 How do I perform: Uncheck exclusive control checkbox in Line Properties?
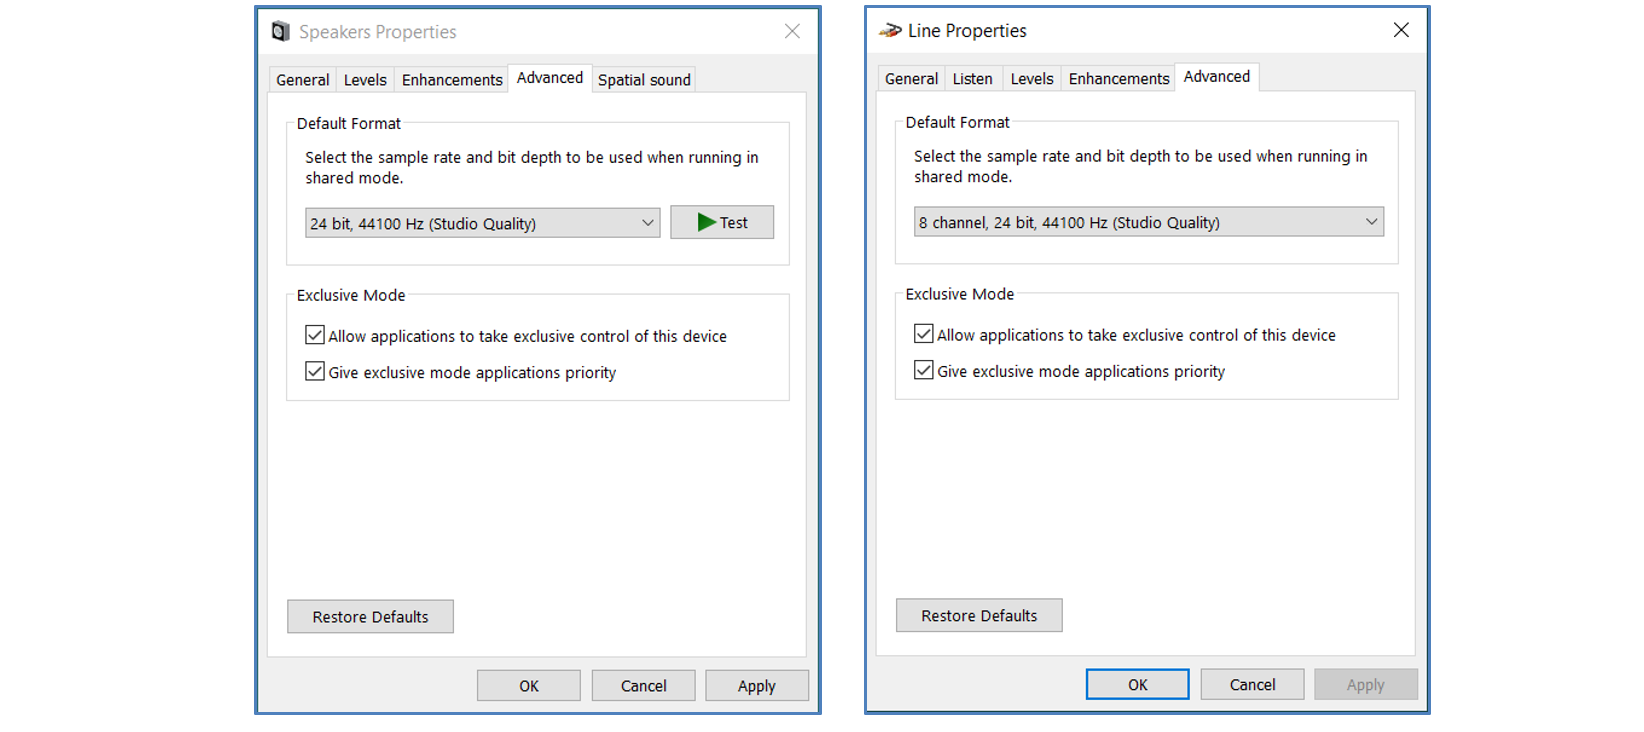tap(924, 334)
